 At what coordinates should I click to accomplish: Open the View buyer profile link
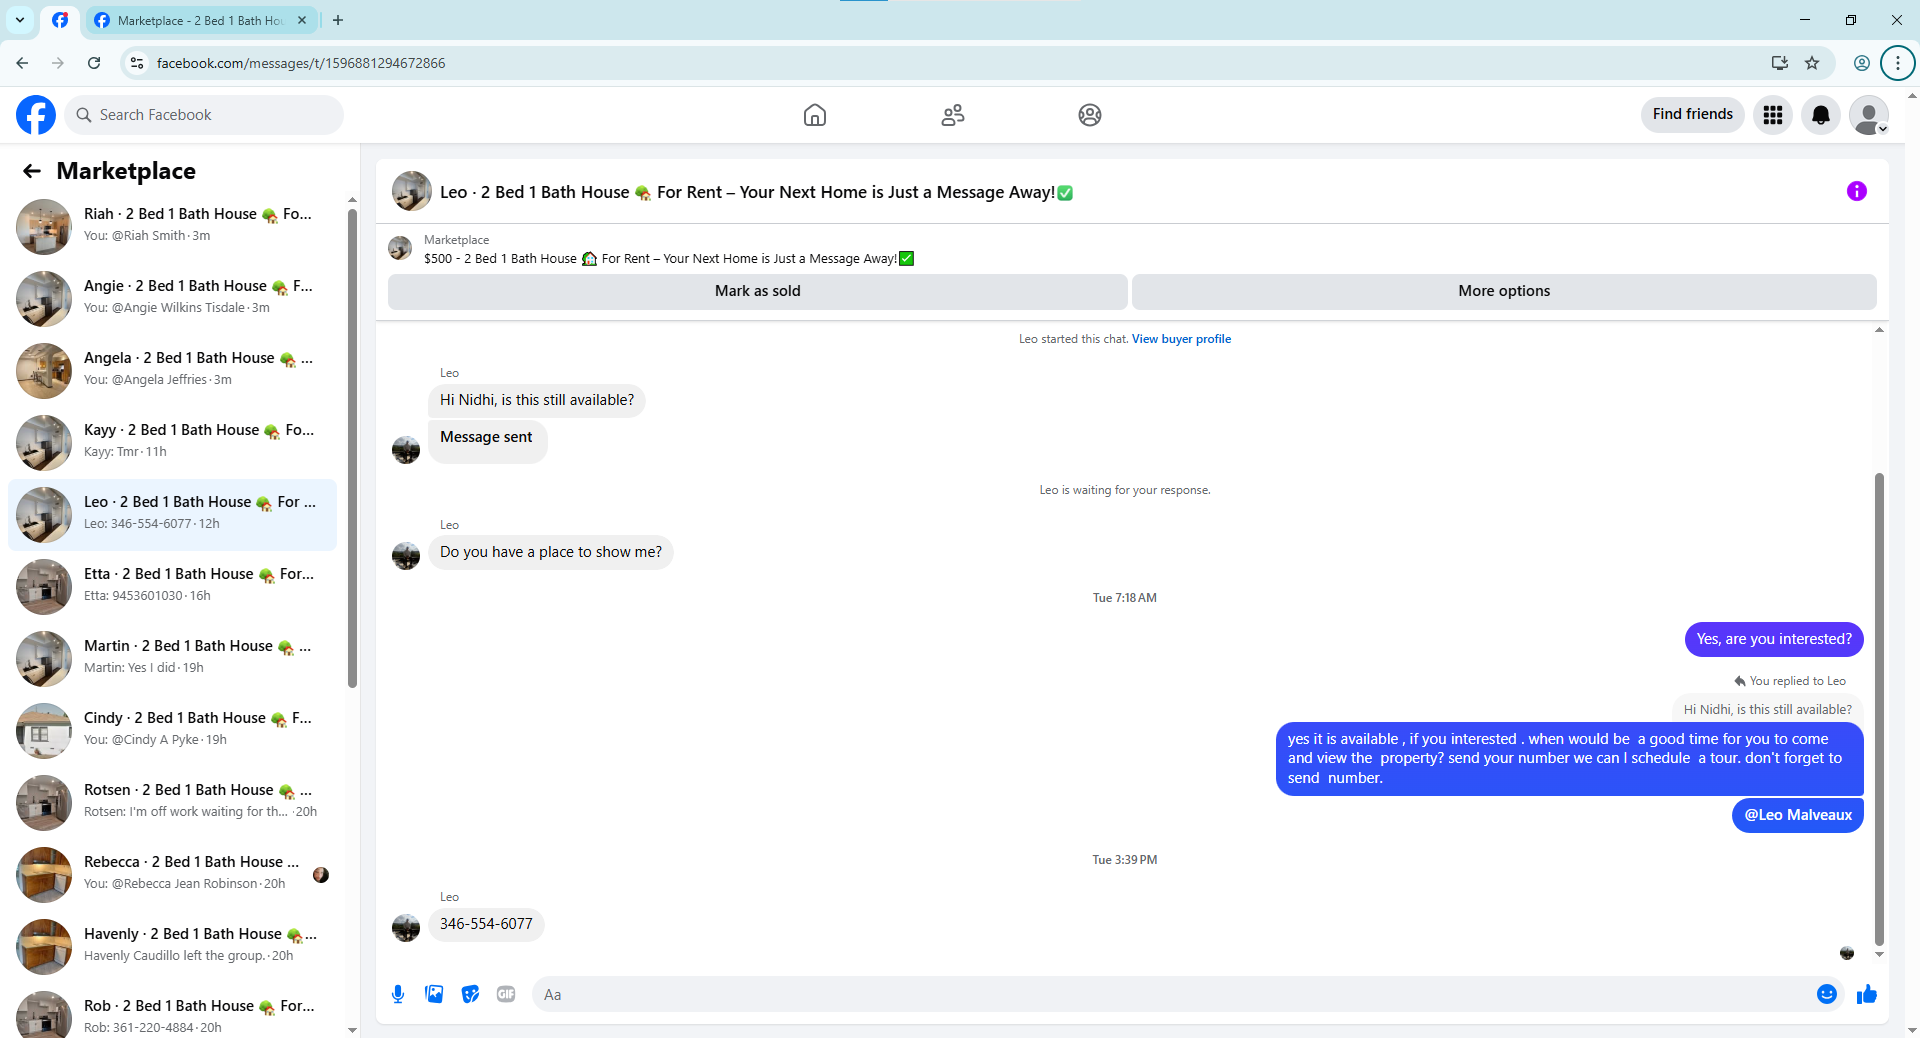point(1181,339)
